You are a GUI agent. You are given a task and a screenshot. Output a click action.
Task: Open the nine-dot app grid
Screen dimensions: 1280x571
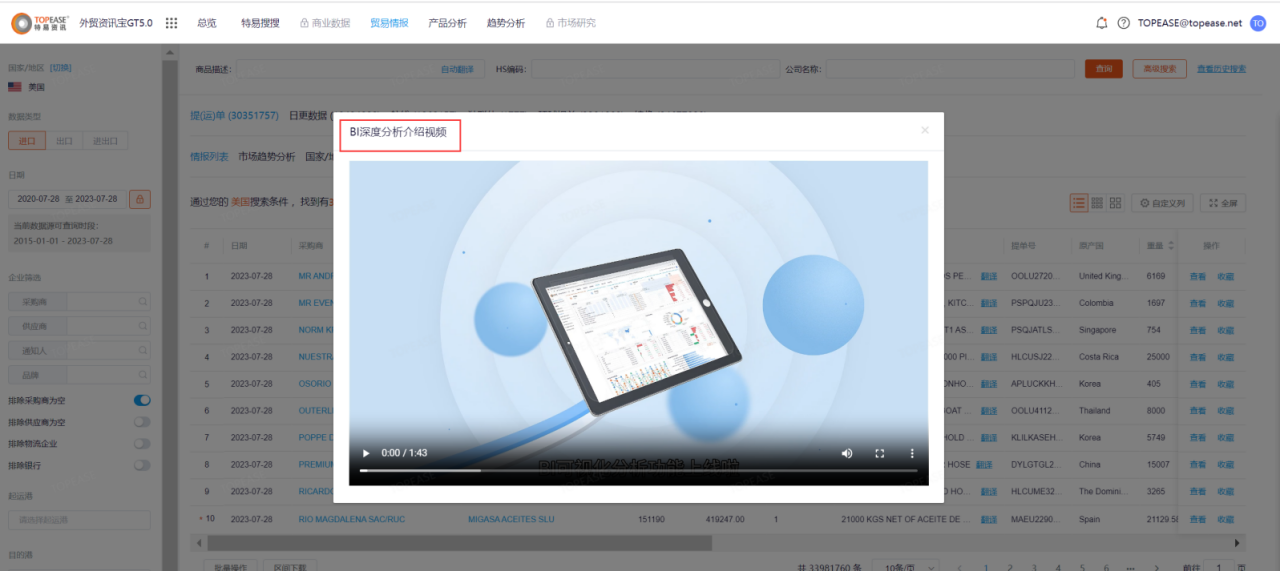172,23
